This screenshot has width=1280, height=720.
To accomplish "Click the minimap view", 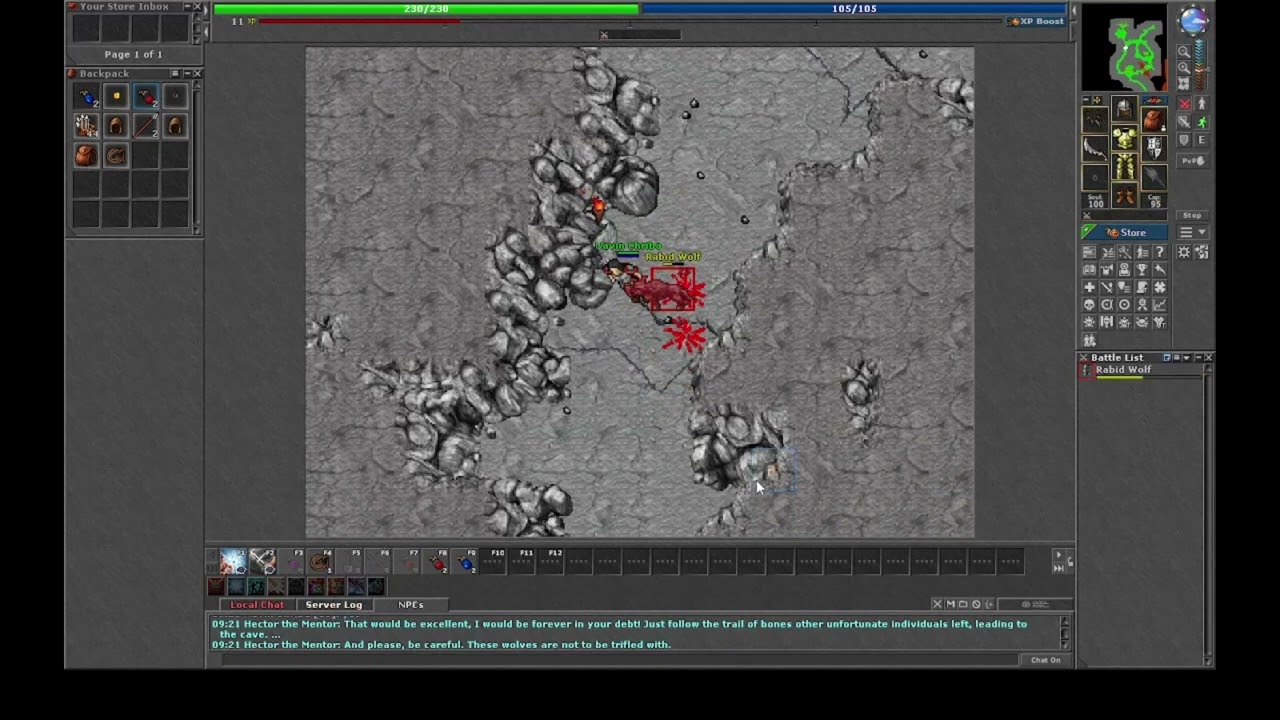I will 1124,47.
